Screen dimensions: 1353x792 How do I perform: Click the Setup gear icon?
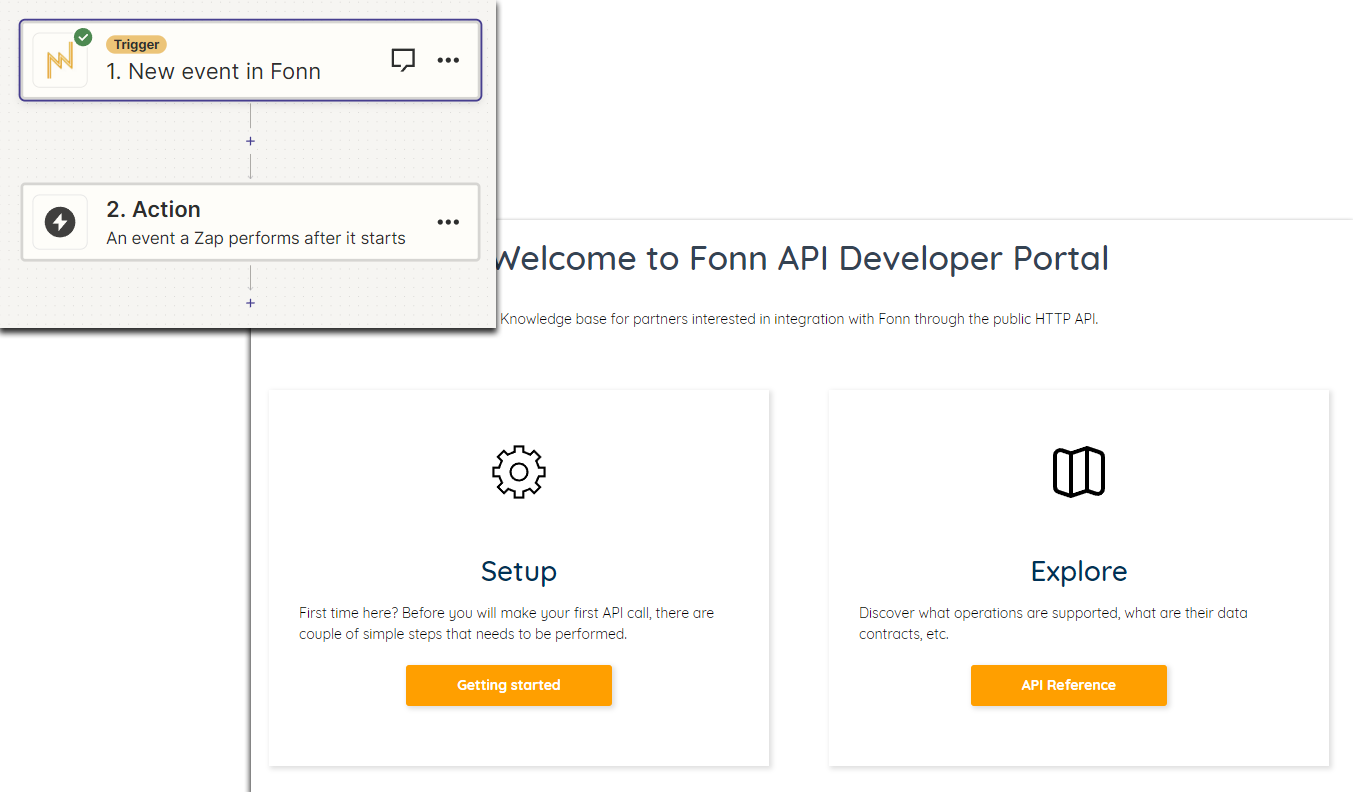coord(519,472)
